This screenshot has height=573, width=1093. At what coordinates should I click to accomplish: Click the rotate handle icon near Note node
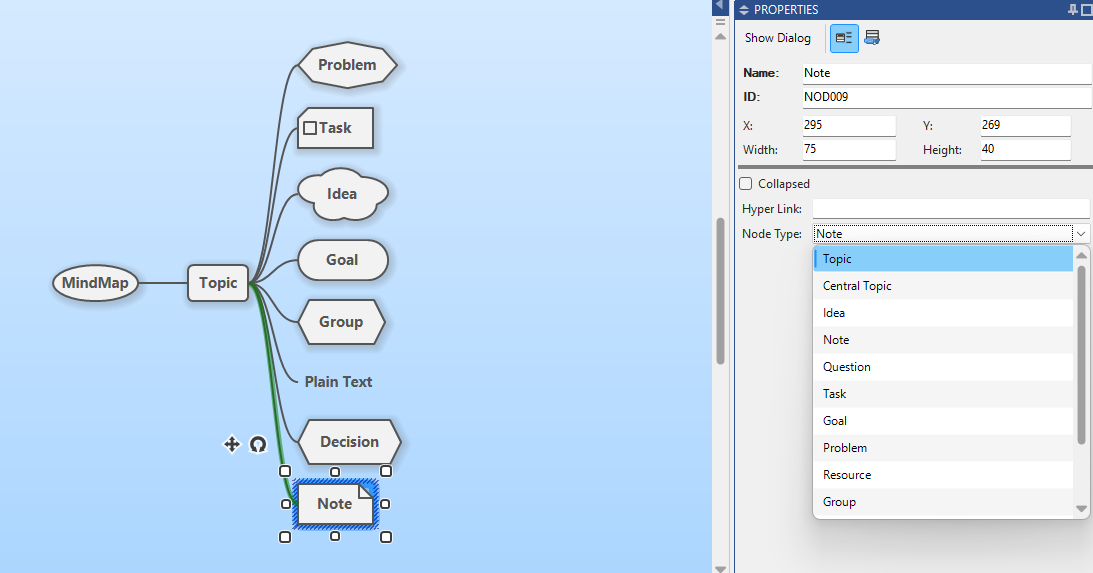(258, 444)
